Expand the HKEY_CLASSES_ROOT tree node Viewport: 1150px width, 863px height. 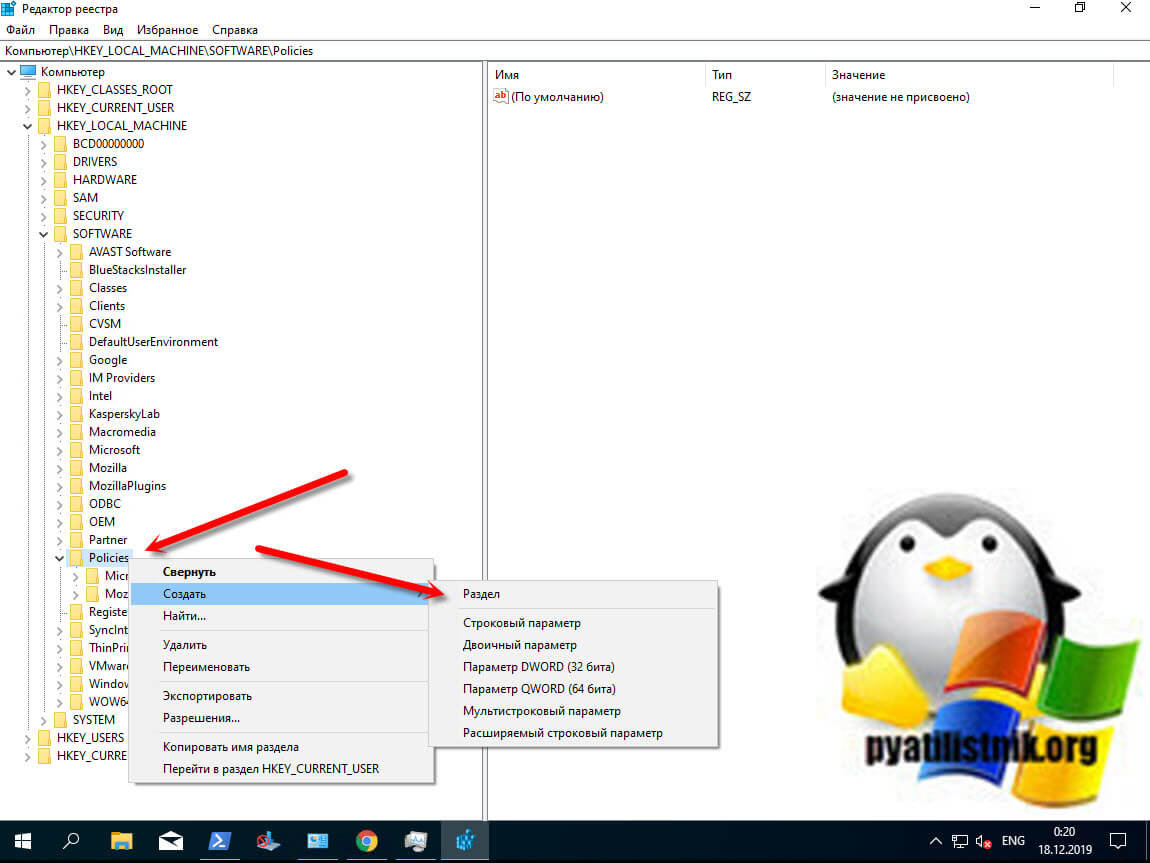pos(27,90)
